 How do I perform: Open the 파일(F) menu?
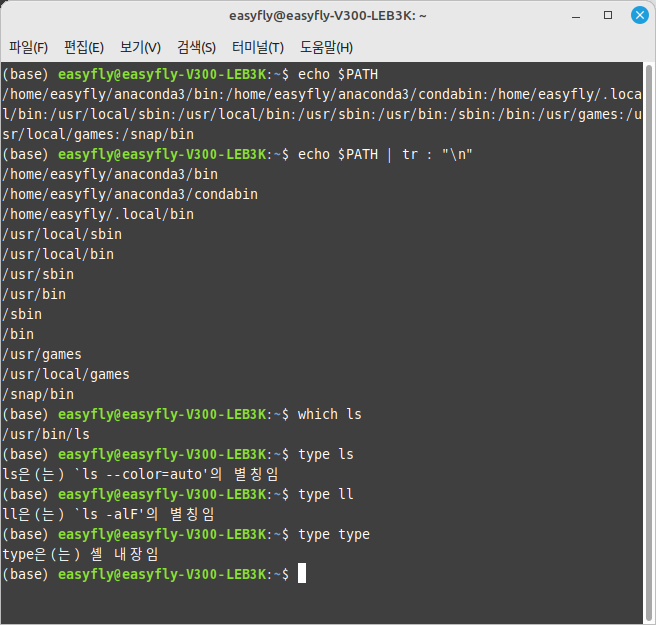pos(28,47)
